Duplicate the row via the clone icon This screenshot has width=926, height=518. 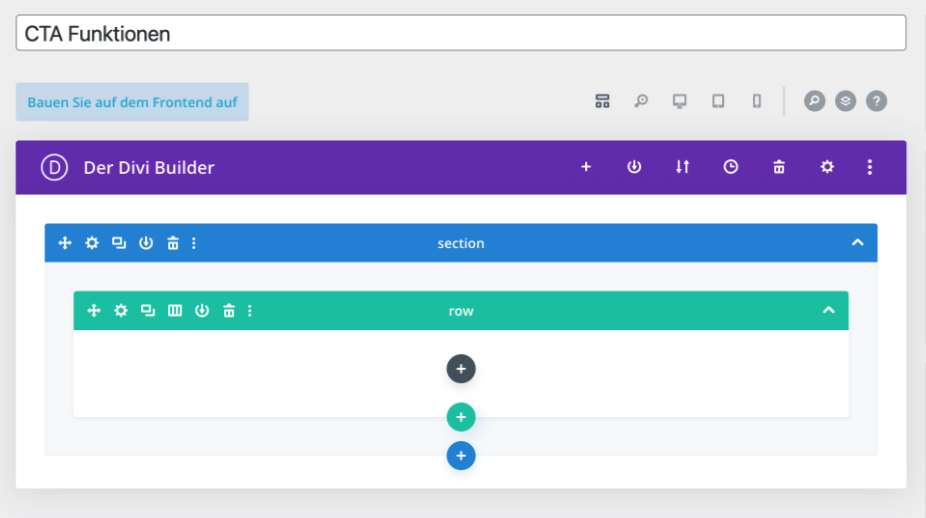[x=148, y=311]
